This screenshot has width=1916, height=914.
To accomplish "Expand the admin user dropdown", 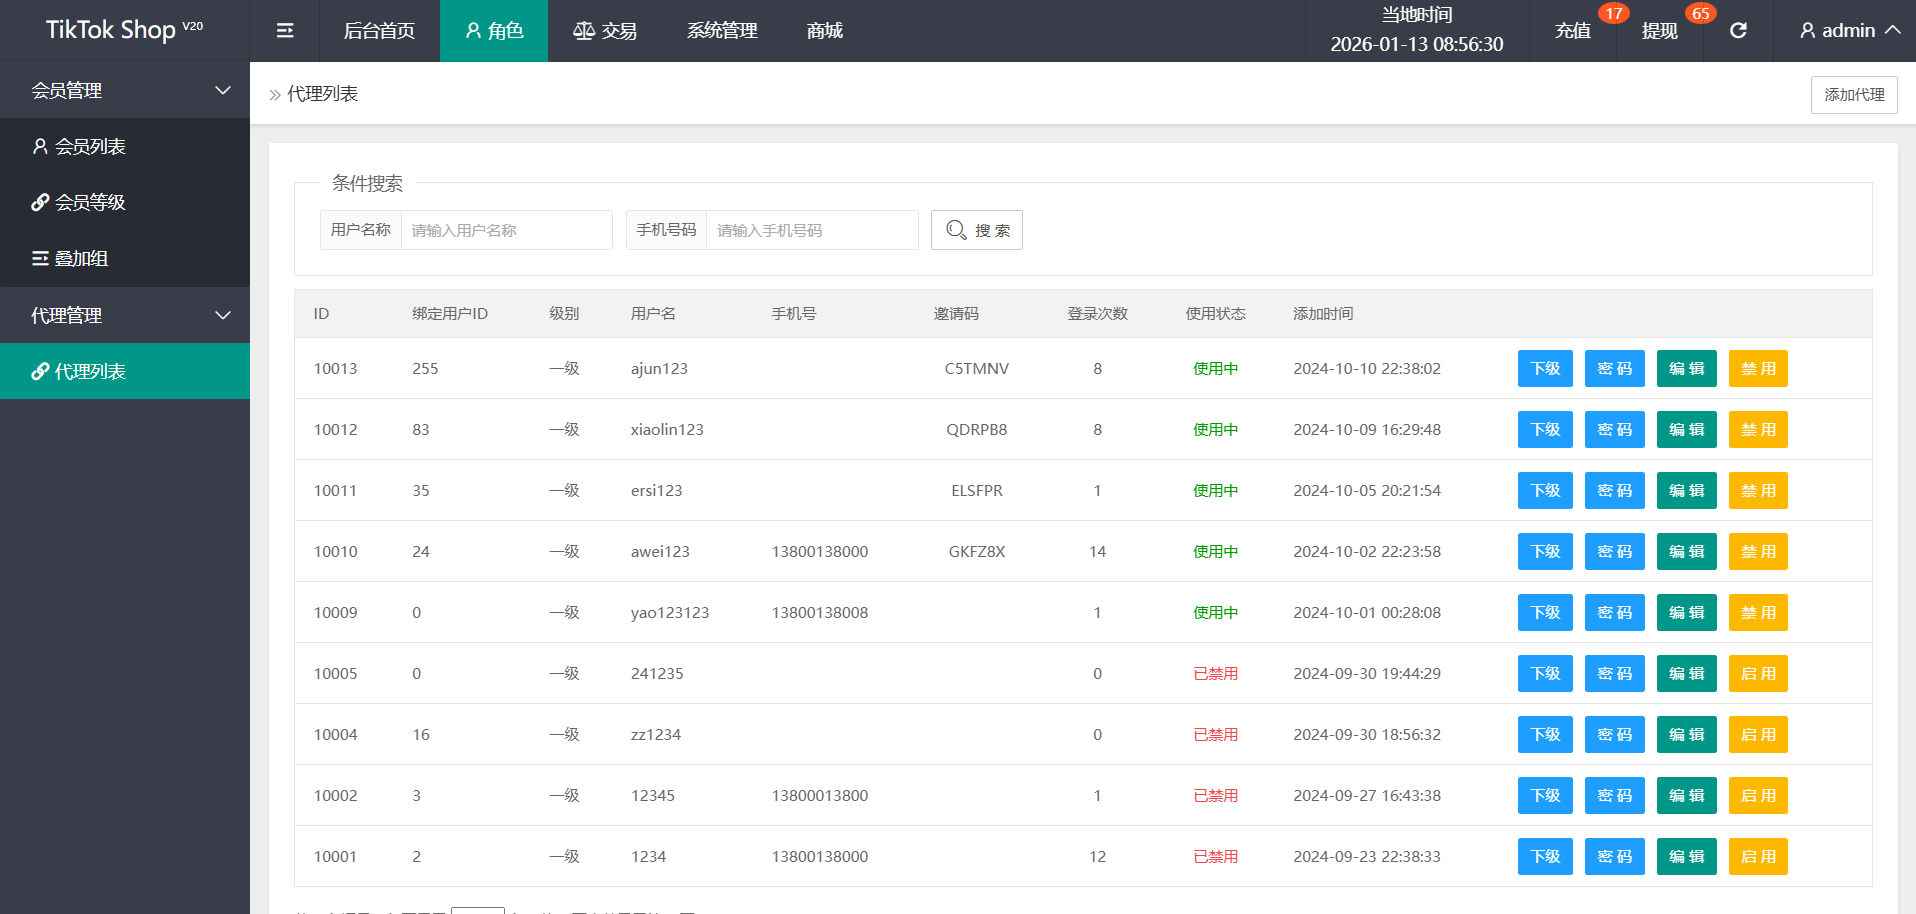I will tap(1849, 31).
